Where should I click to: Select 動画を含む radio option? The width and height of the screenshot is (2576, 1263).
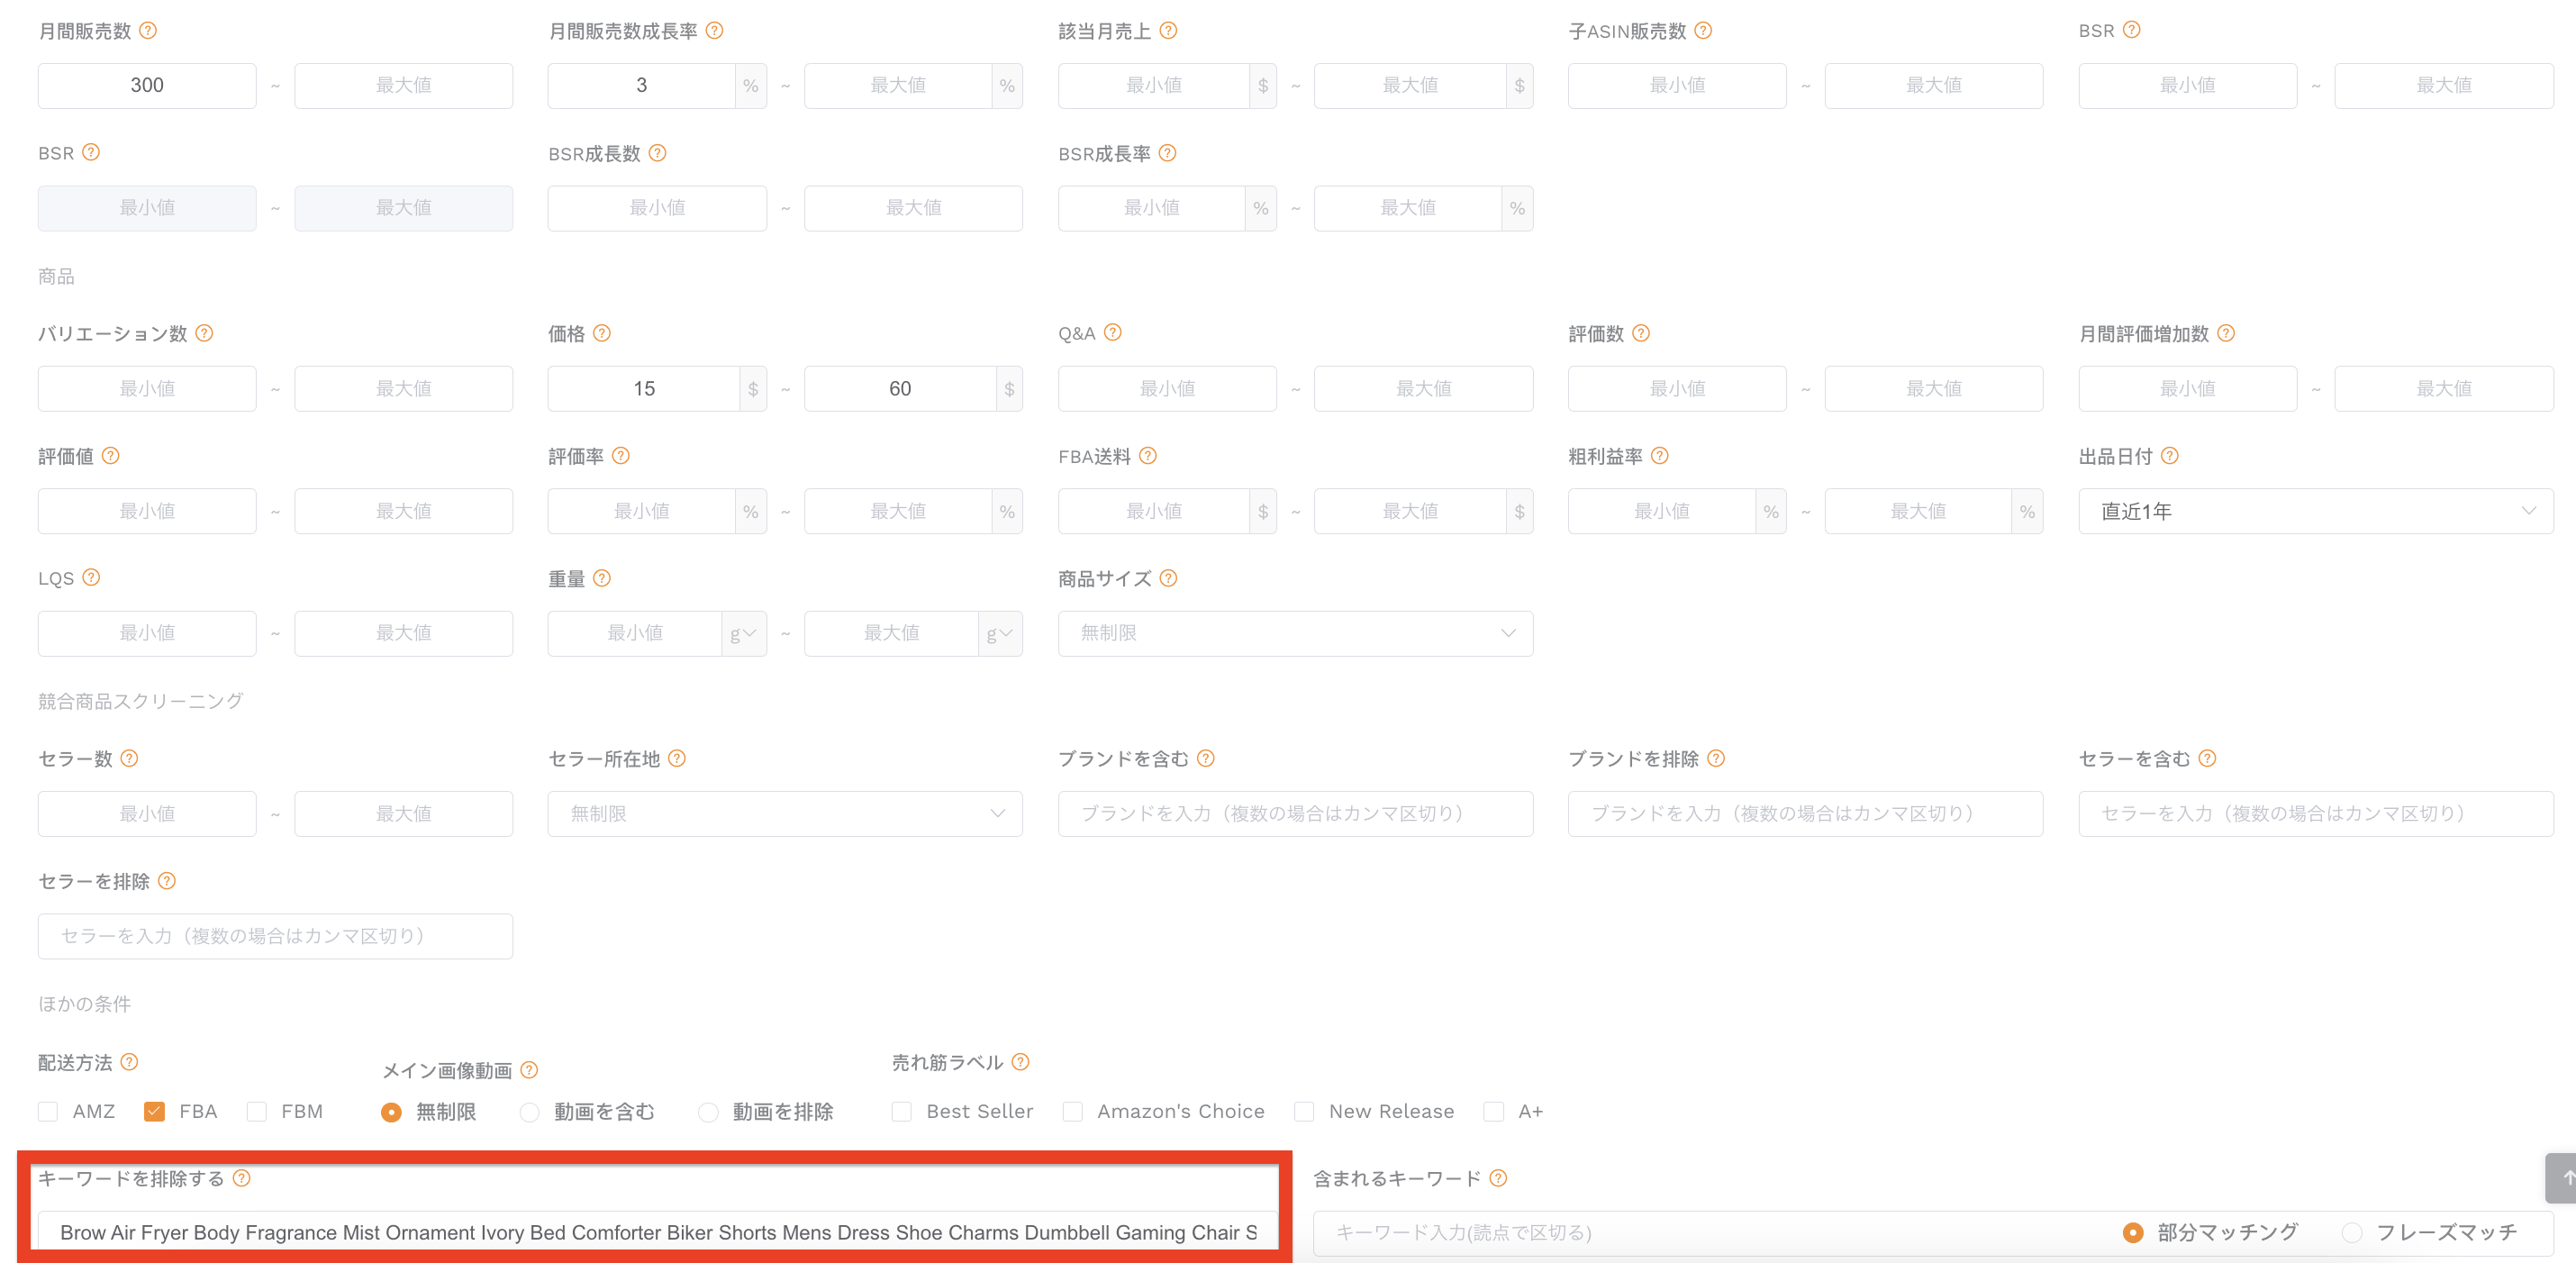(530, 1112)
